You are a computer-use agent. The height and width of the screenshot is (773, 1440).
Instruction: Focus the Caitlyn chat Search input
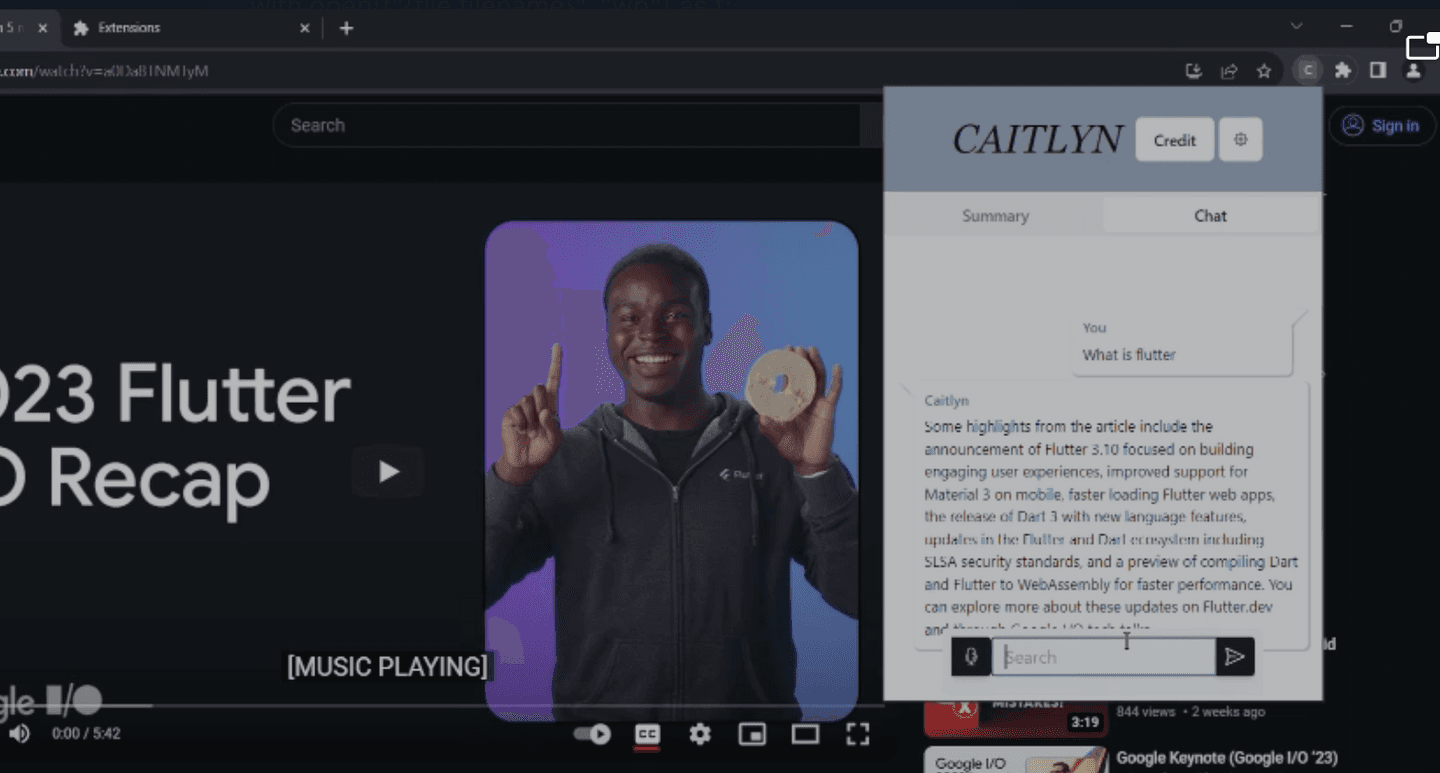point(1104,657)
